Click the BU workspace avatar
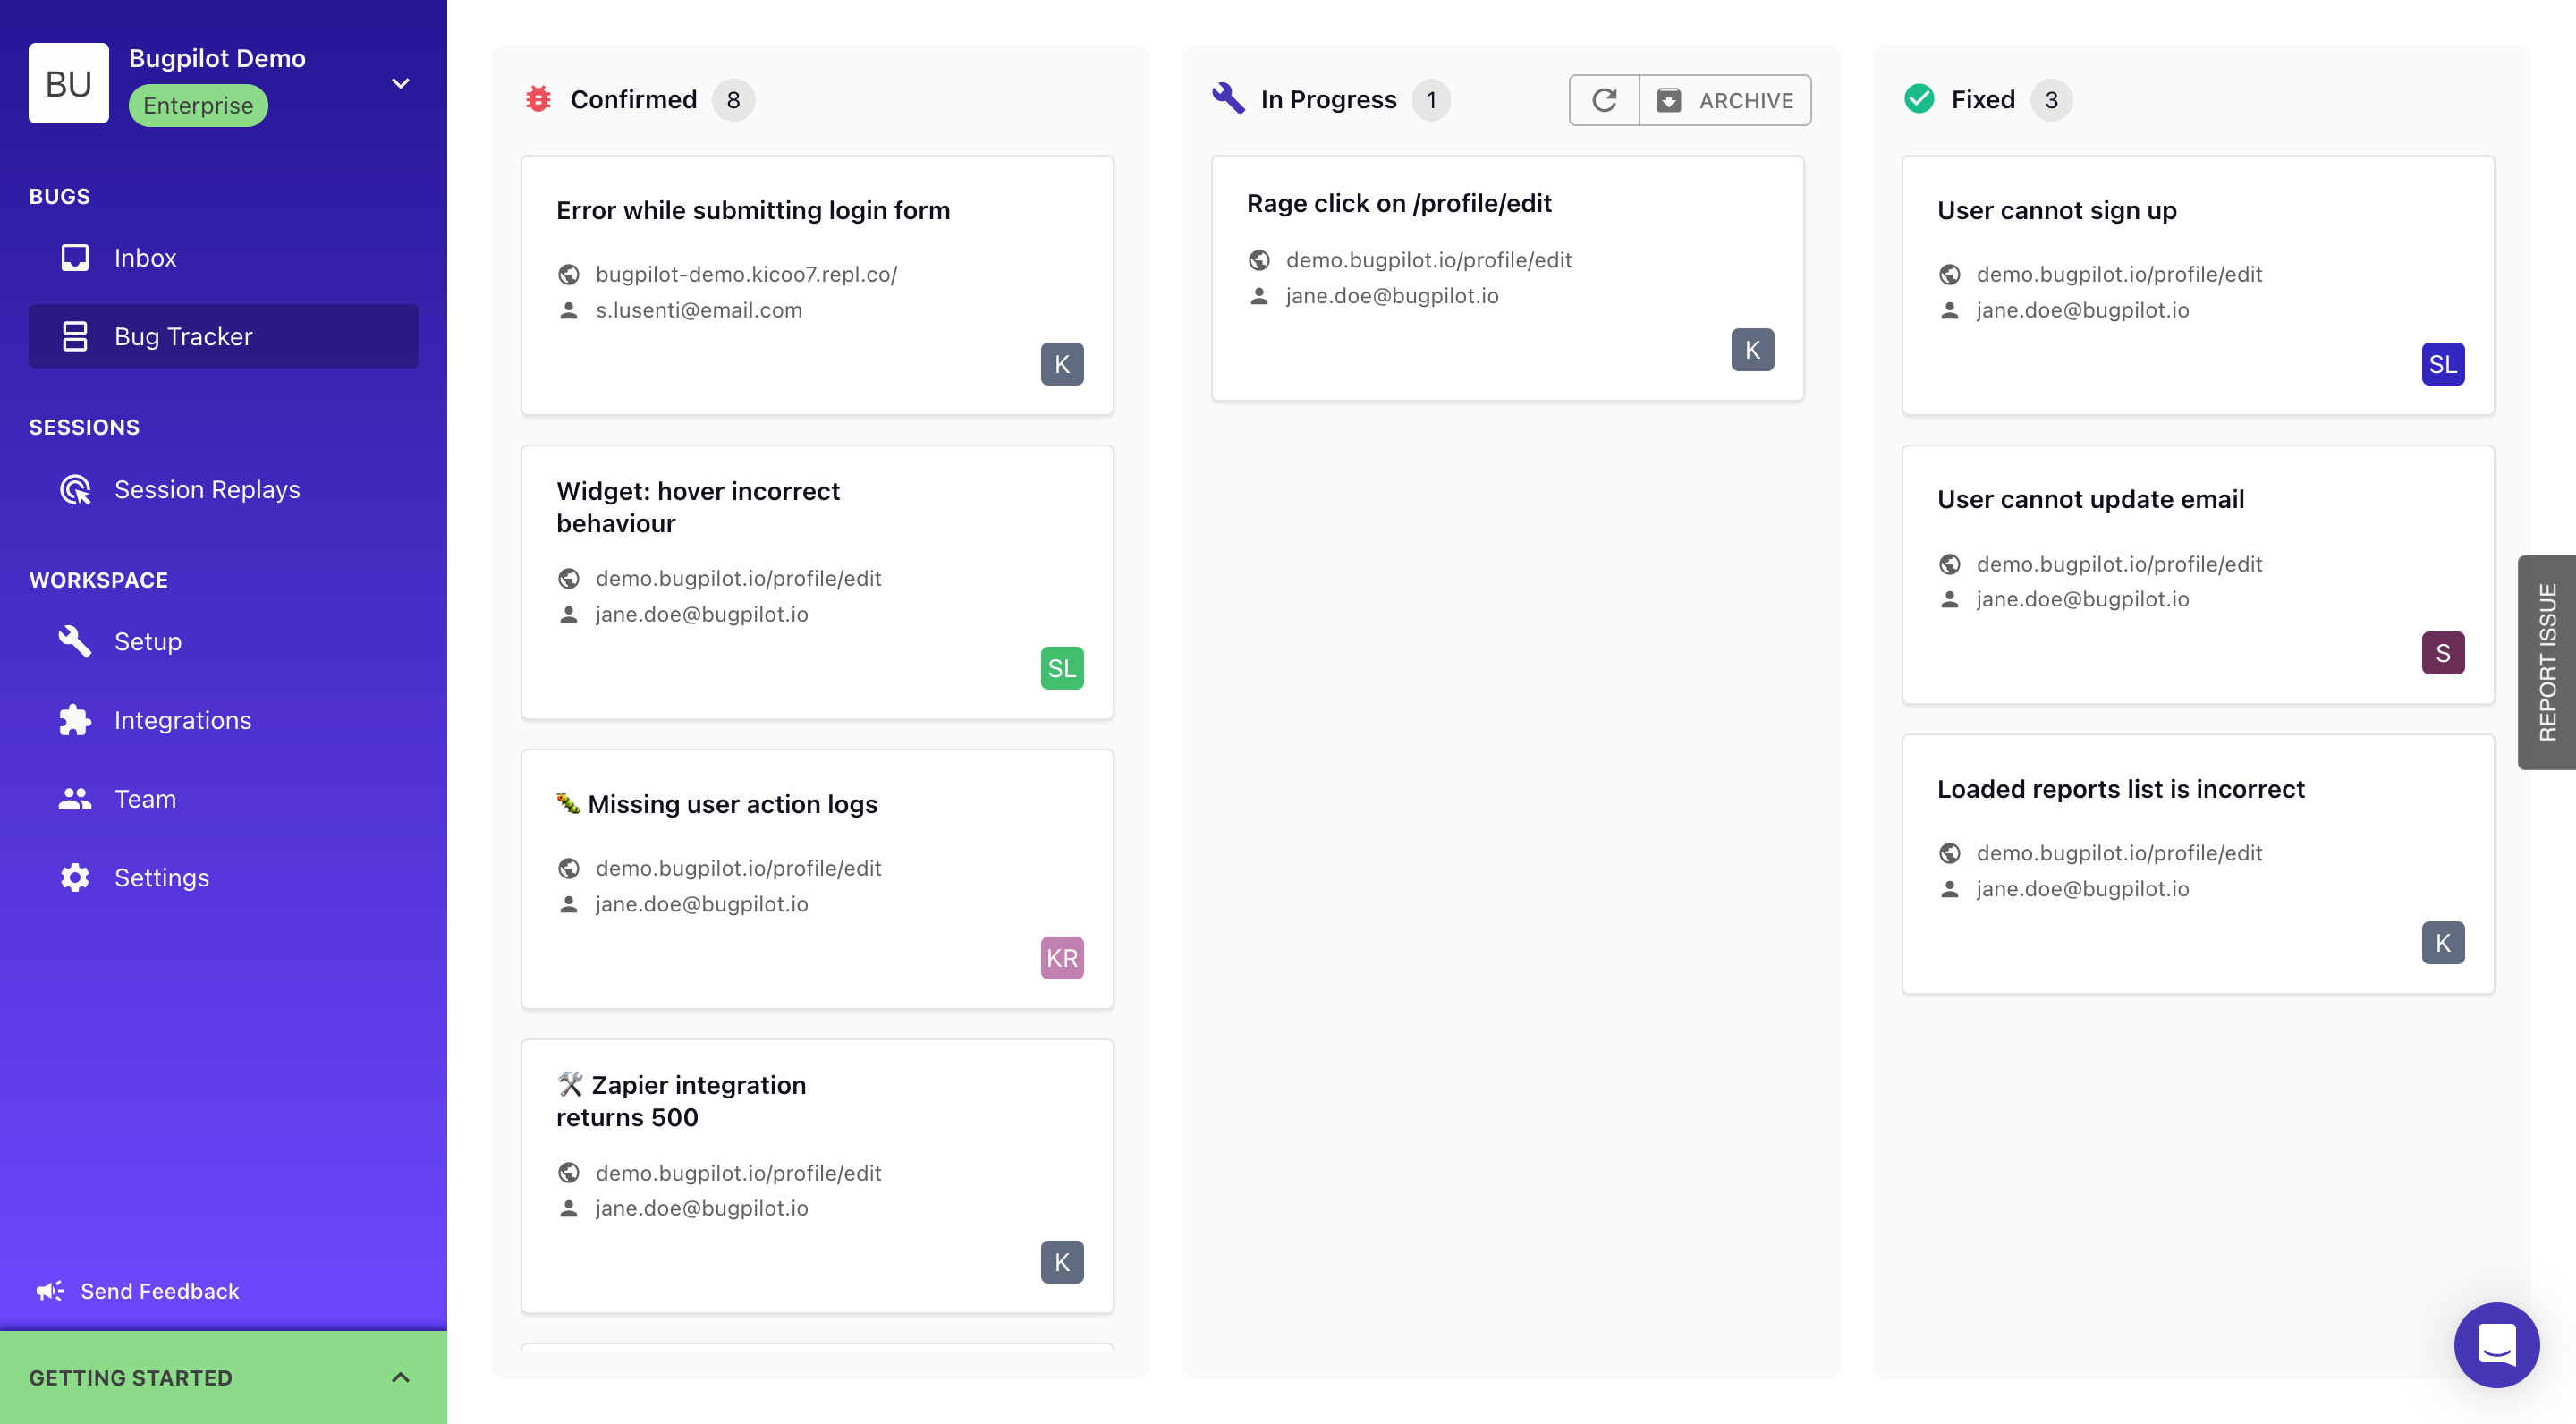Image resolution: width=2576 pixels, height=1424 pixels. pyautogui.click(x=69, y=83)
